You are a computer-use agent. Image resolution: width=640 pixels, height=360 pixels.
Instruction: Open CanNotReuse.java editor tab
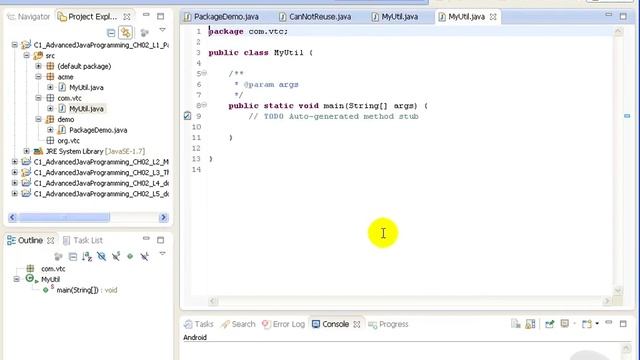315,17
